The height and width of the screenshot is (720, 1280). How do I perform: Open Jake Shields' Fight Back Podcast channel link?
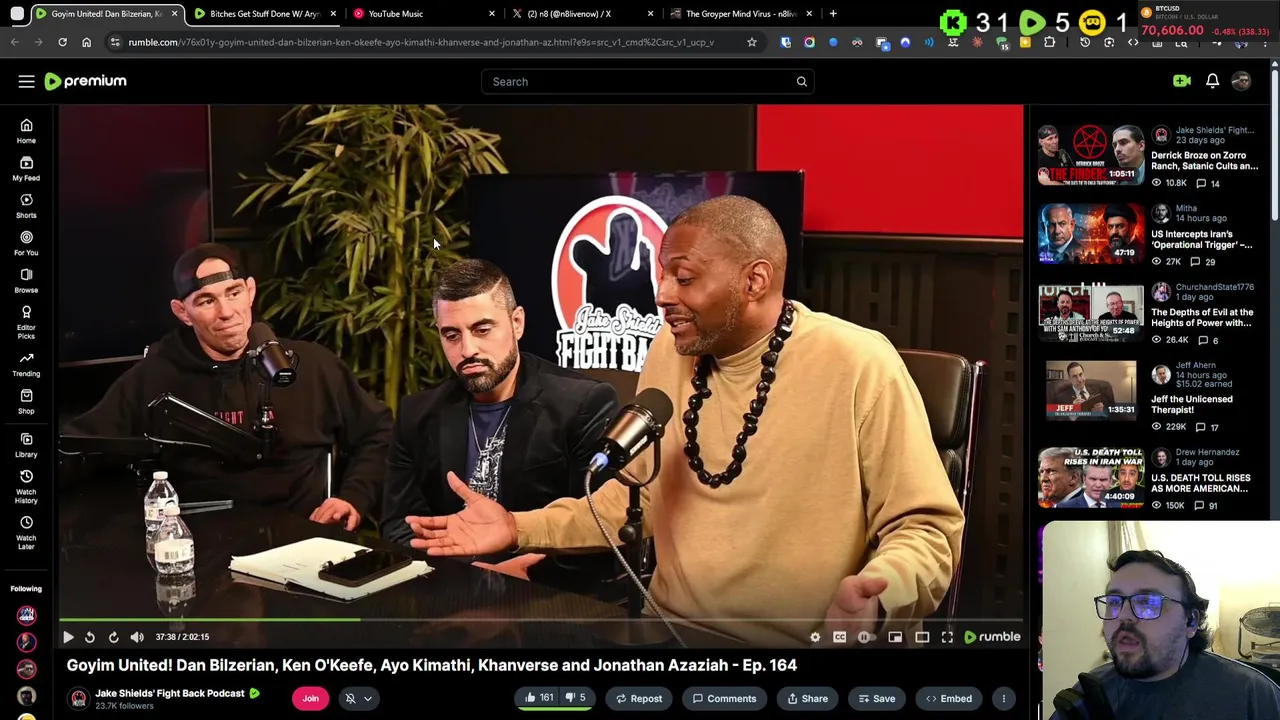tap(170, 693)
